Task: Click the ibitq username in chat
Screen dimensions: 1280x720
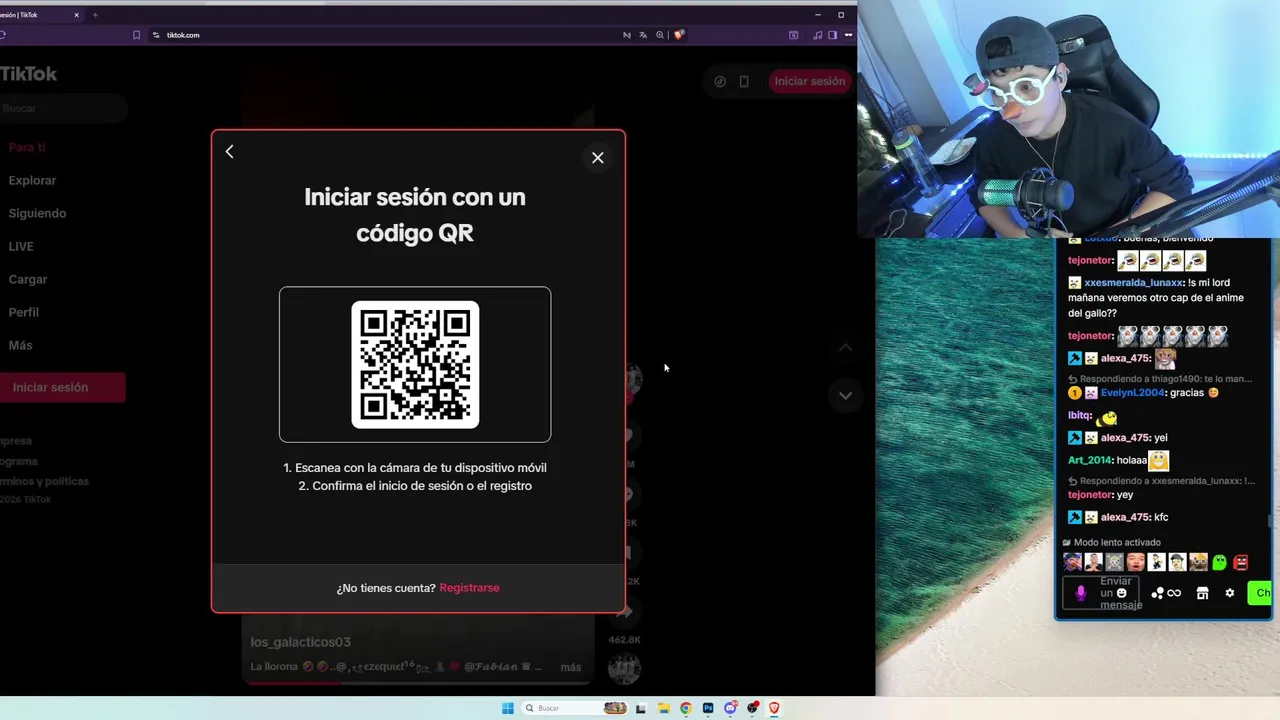Action: (x=1079, y=415)
